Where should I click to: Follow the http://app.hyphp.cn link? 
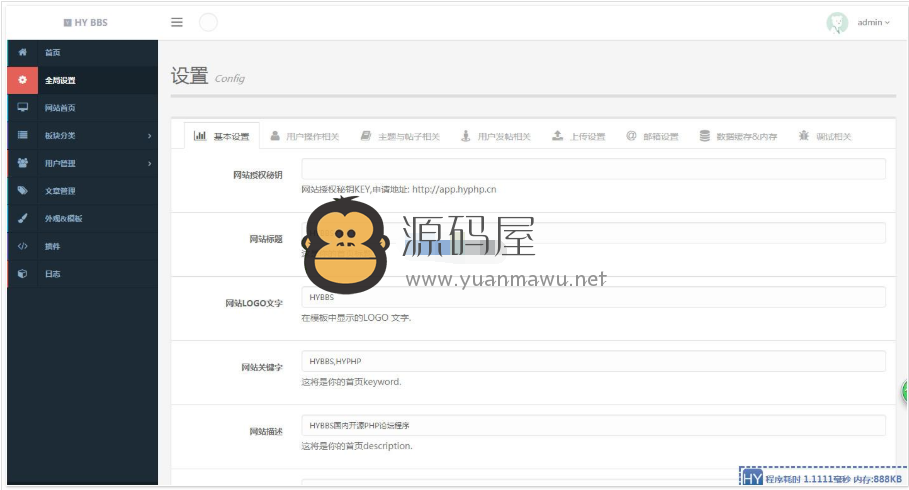(454, 189)
